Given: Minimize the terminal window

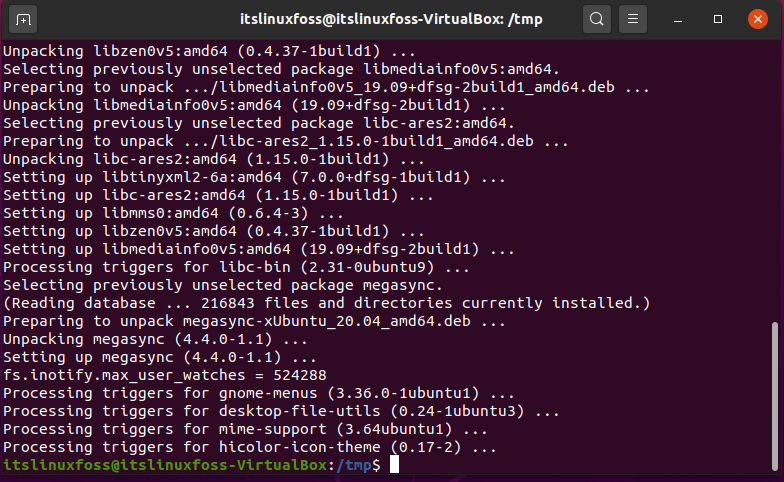Looking at the screenshot, I should click(678, 20).
